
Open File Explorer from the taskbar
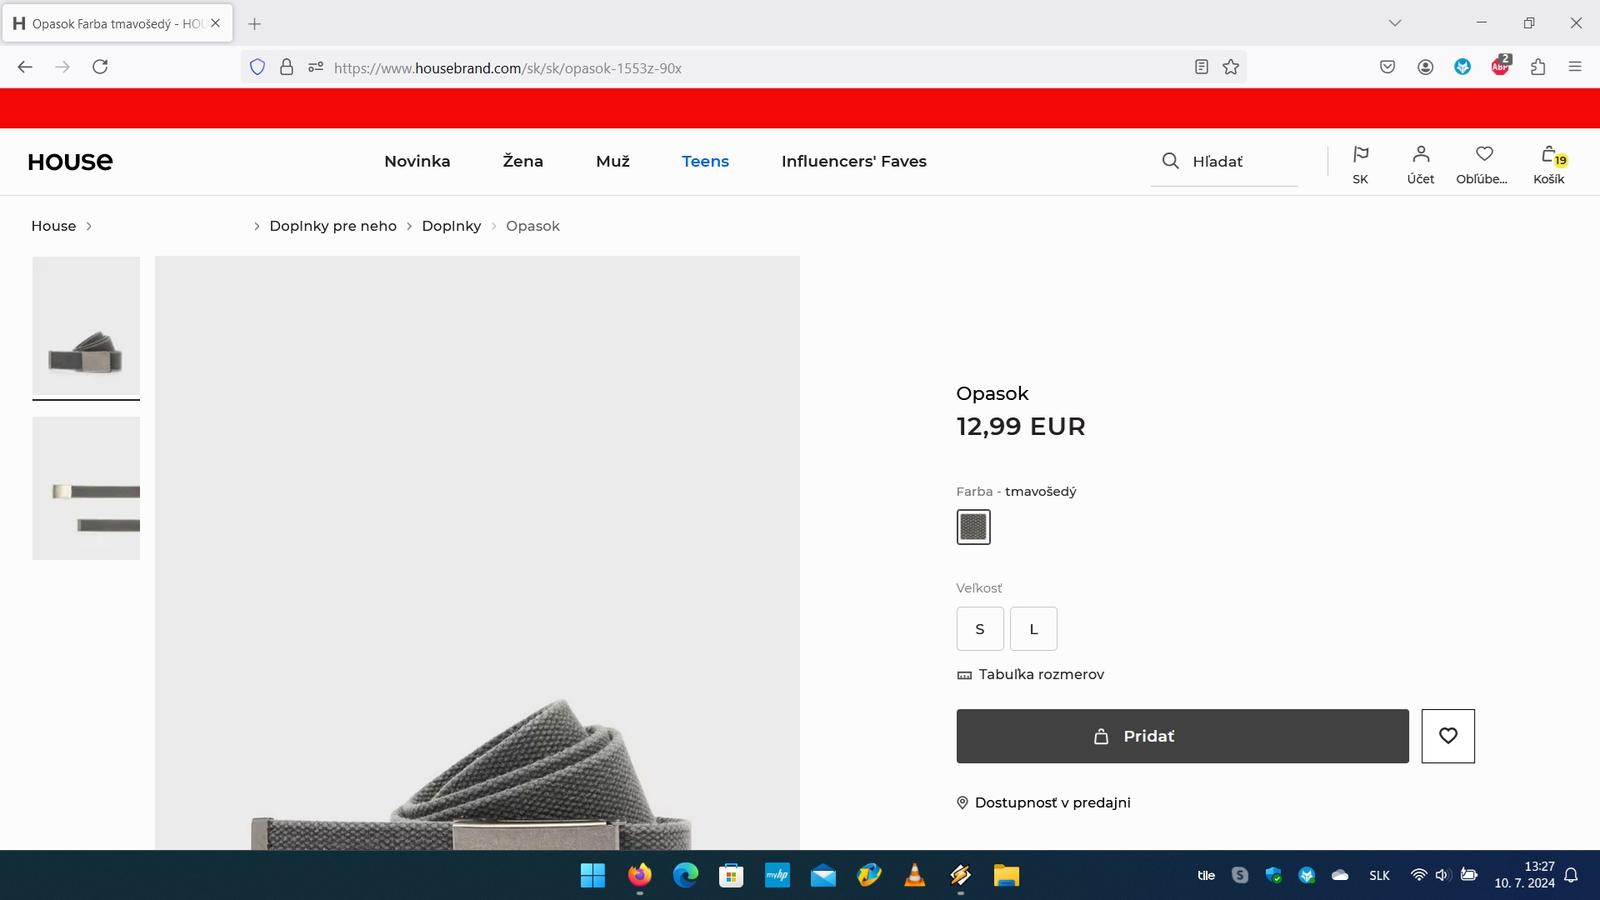click(1006, 876)
